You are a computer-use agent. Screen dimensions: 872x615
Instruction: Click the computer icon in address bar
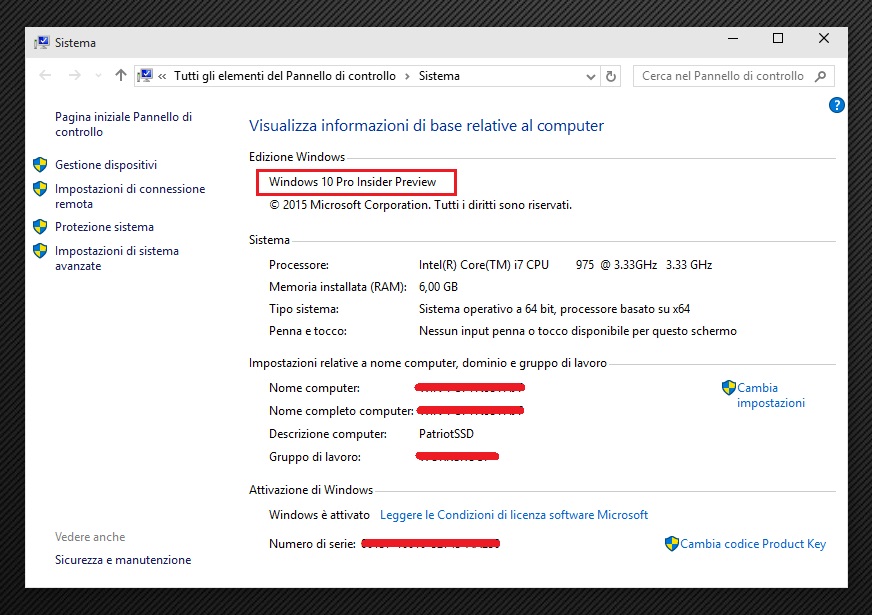tap(145, 76)
